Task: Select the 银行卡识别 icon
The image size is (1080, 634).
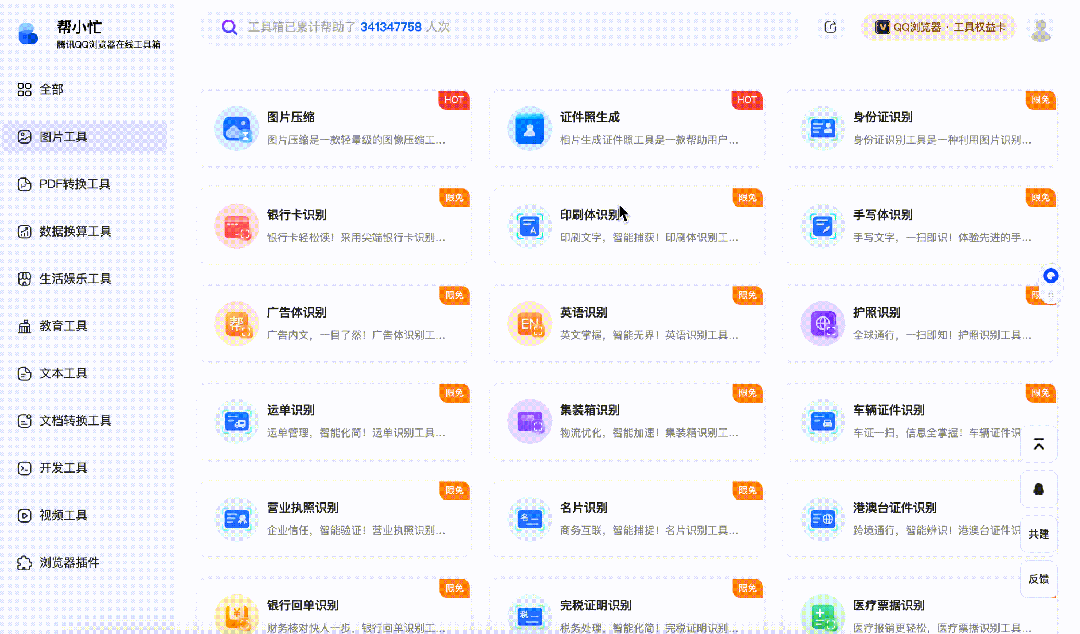Action: coord(237,226)
